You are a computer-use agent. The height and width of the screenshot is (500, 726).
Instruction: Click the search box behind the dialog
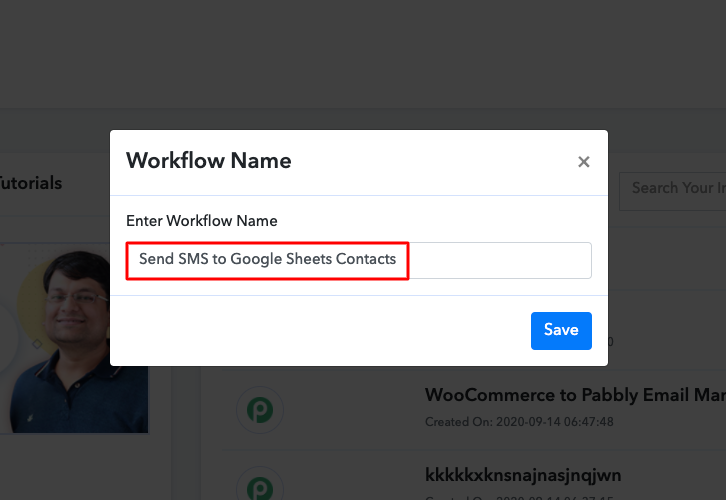pyautogui.click(x=672, y=191)
